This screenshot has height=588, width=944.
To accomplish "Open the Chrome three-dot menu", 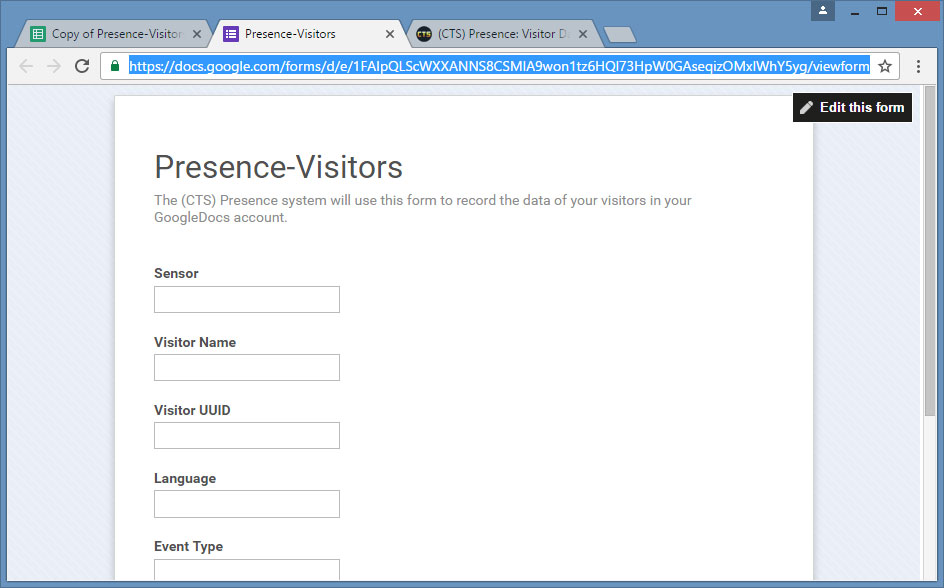I will (918, 66).
